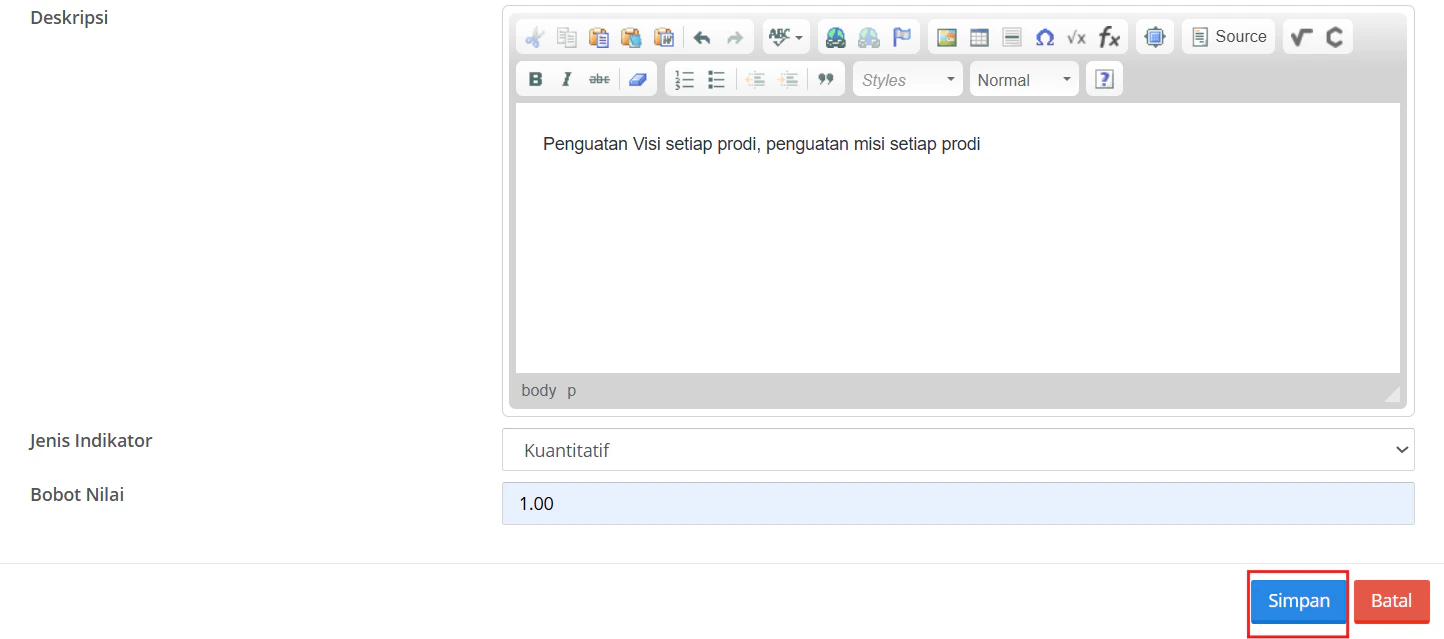
Task: Click the Remove Format eraser icon
Action: coord(638,78)
